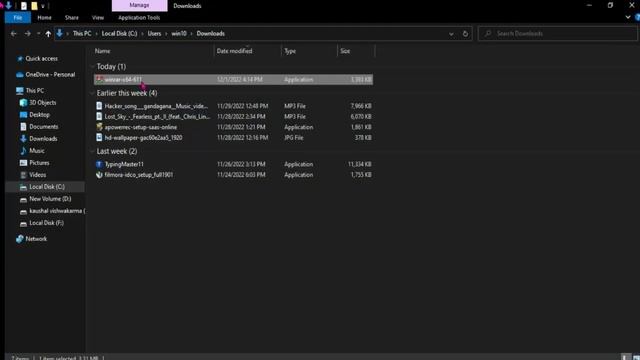Open Network in navigation pane

pos(36,239)
